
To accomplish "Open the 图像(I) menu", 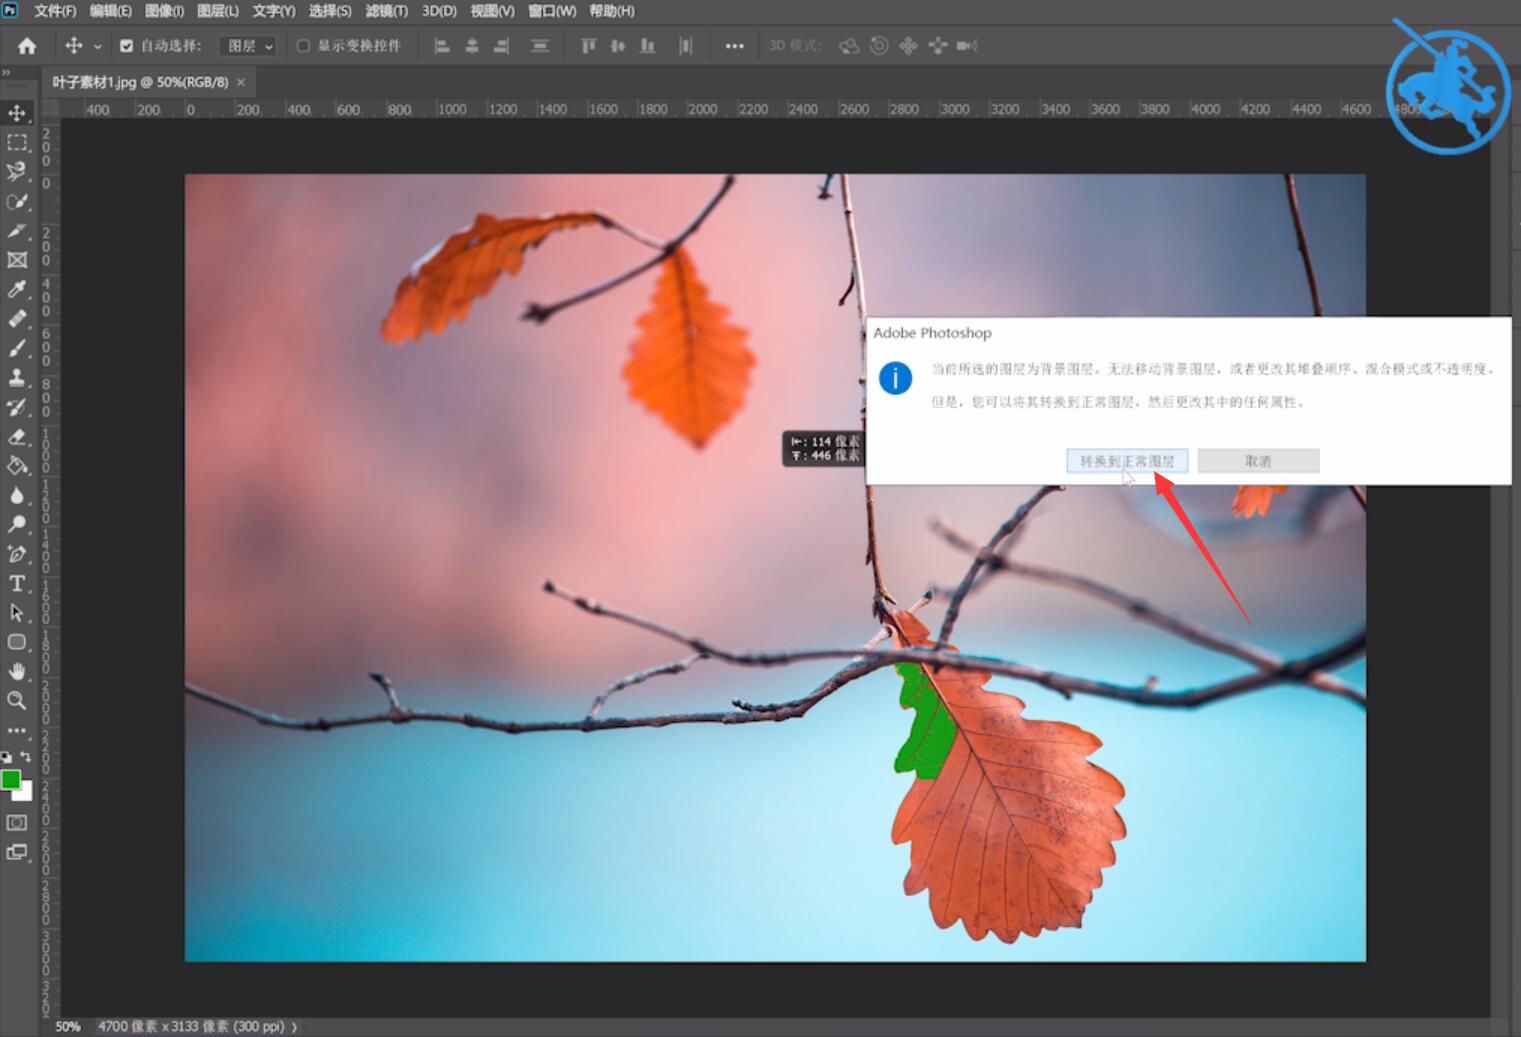I will pyautogui.click(x=164, y=11).
